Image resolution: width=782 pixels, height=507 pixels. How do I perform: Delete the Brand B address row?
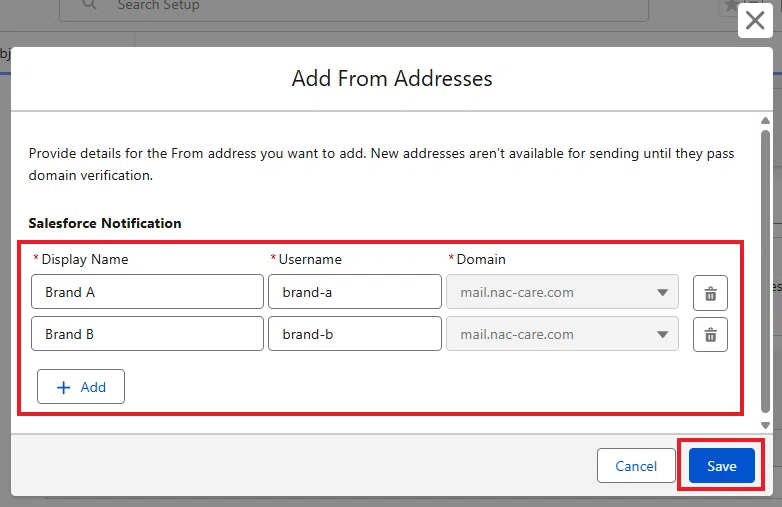(x=710, y=335)
